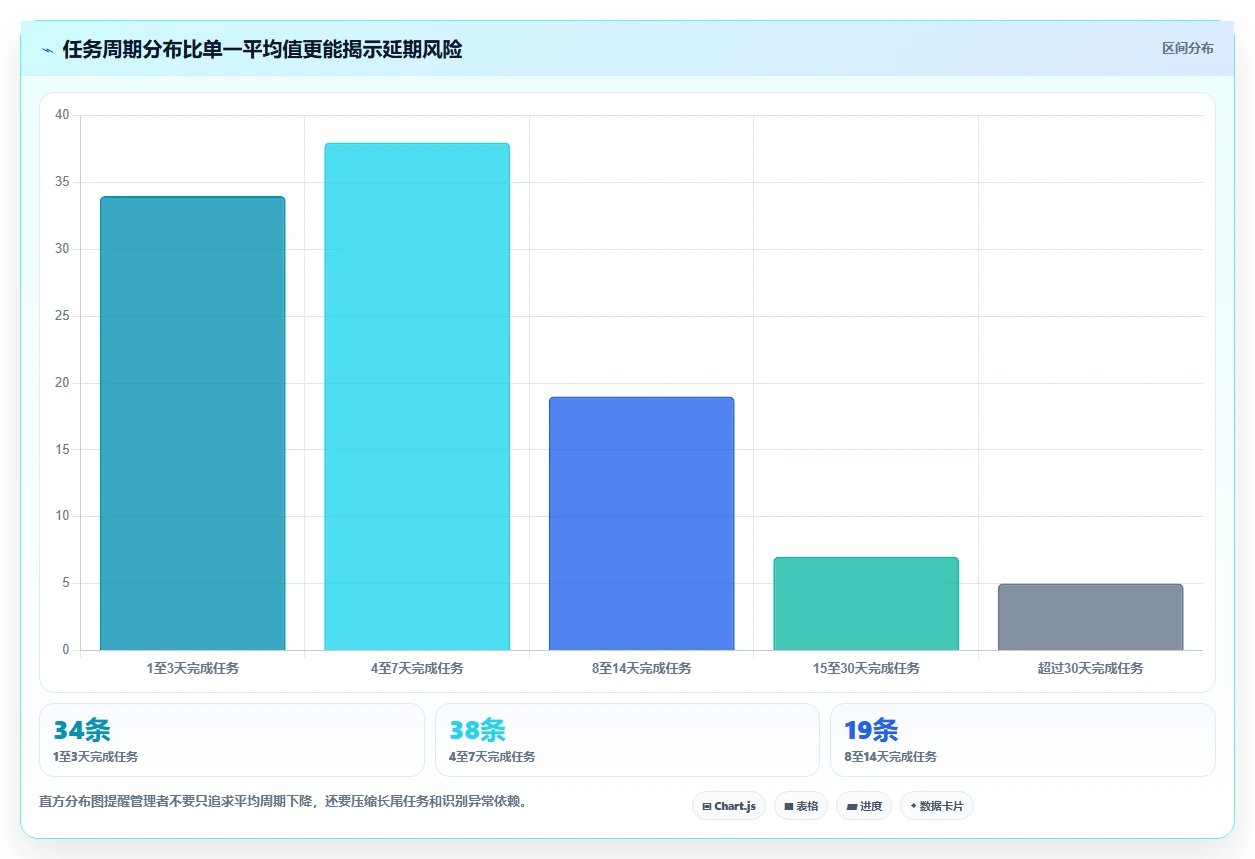Click x-axis label 8至14天完成任务
This screenshot has width=1255, height=859.
[x=642, y=668]
